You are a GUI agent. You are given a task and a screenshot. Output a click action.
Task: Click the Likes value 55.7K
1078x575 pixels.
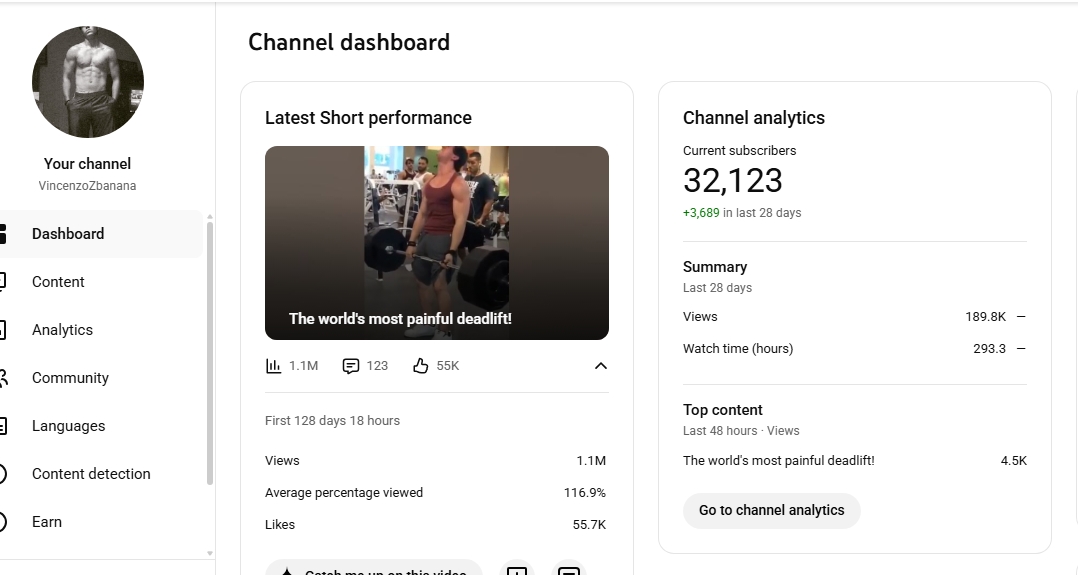click(589, 525)
